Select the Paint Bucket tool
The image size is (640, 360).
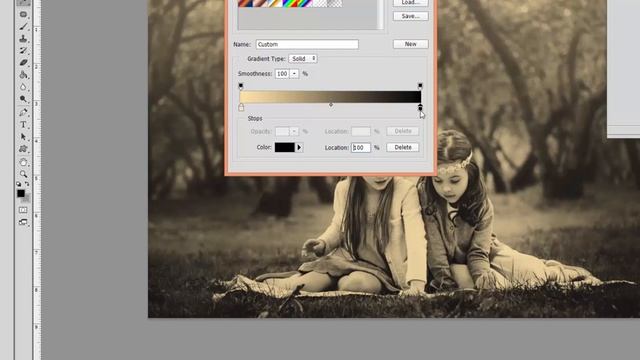(x=23, y=75)
